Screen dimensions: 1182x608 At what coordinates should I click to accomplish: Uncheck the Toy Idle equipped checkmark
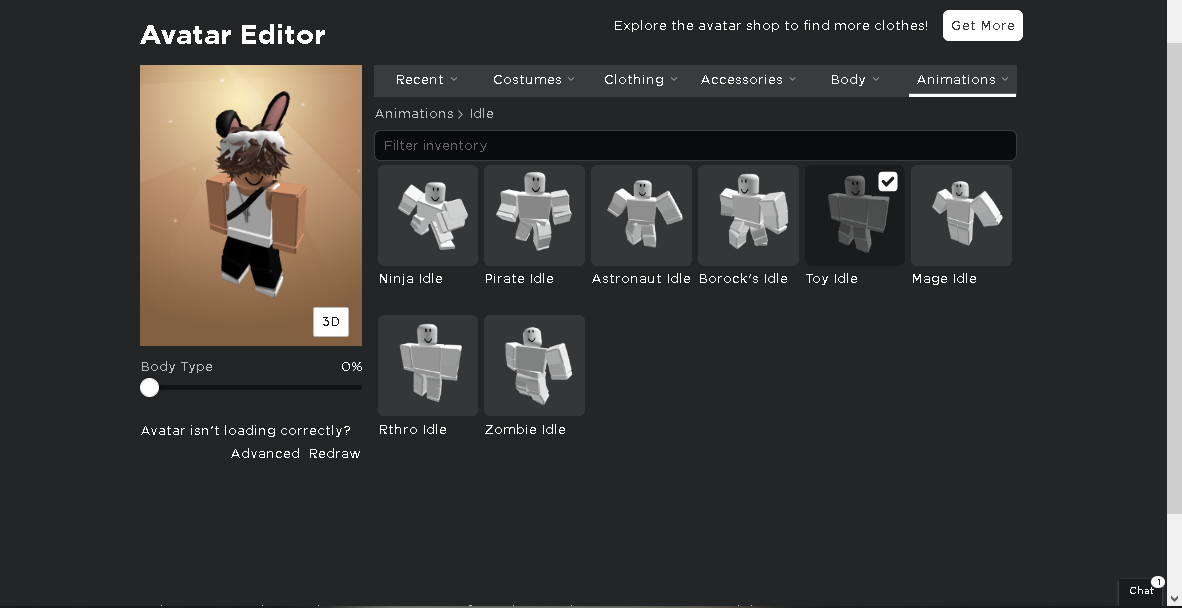(888, 182)
